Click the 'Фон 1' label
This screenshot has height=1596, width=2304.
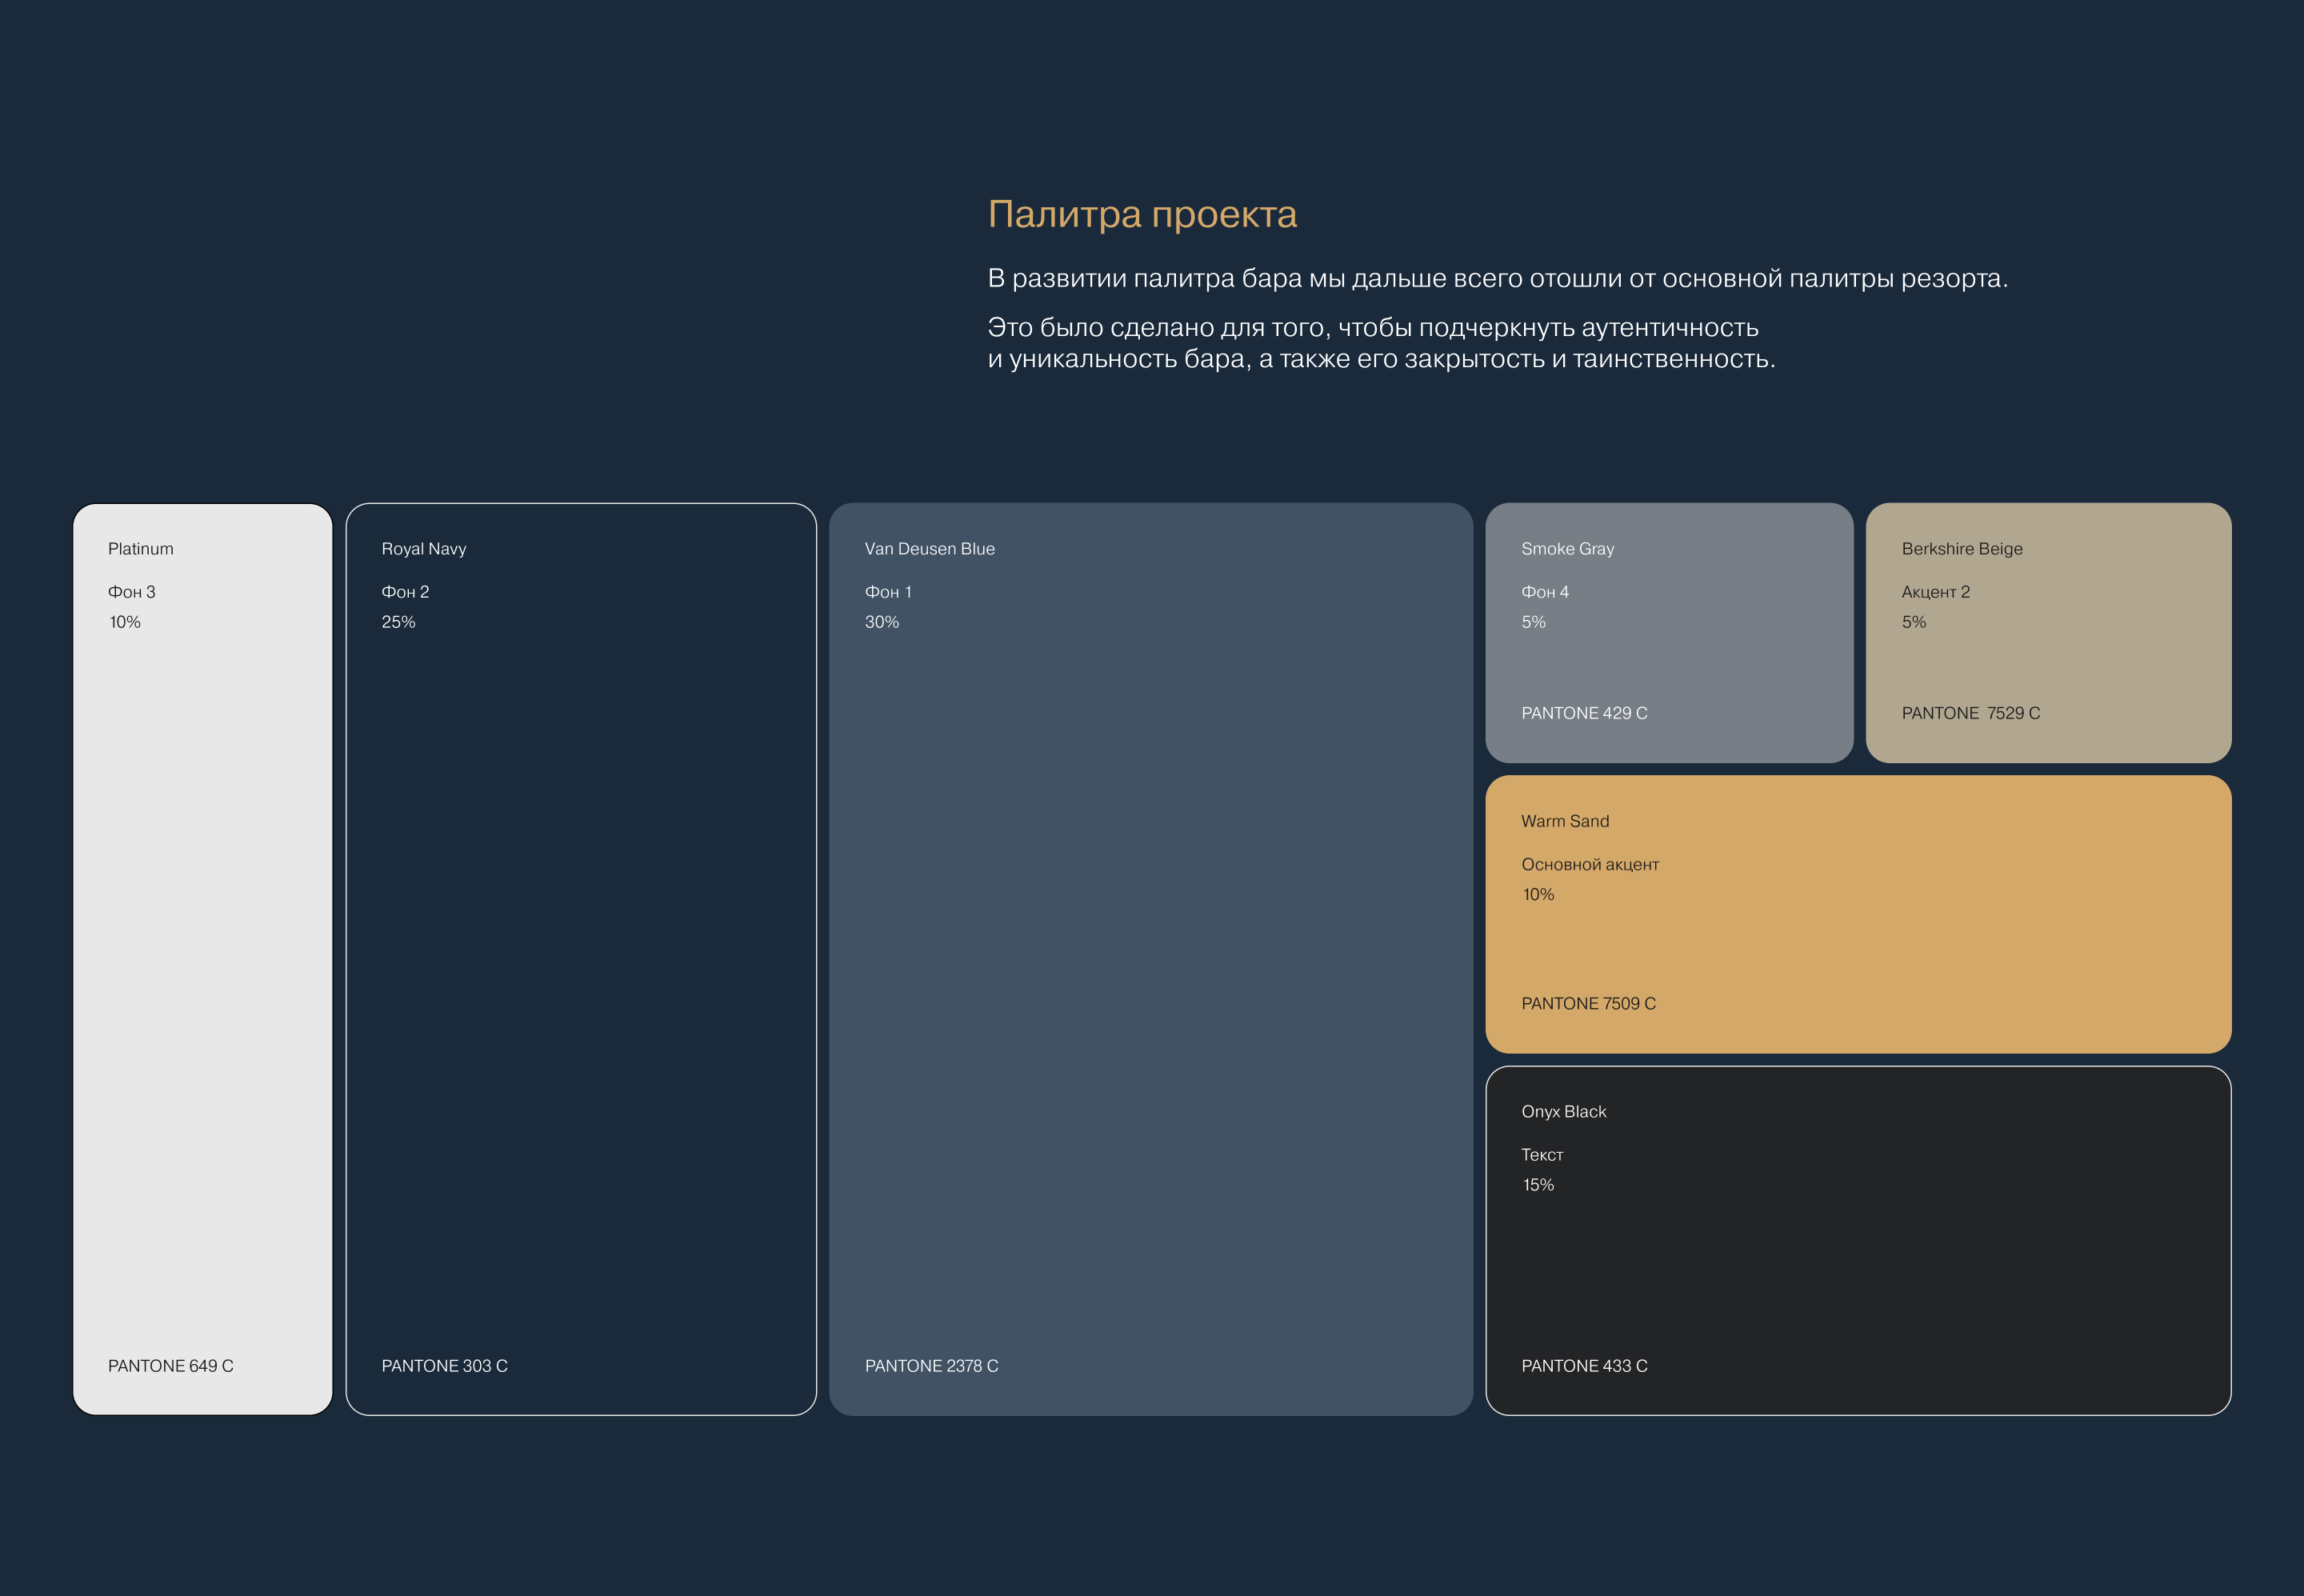[x=888, y=592]
